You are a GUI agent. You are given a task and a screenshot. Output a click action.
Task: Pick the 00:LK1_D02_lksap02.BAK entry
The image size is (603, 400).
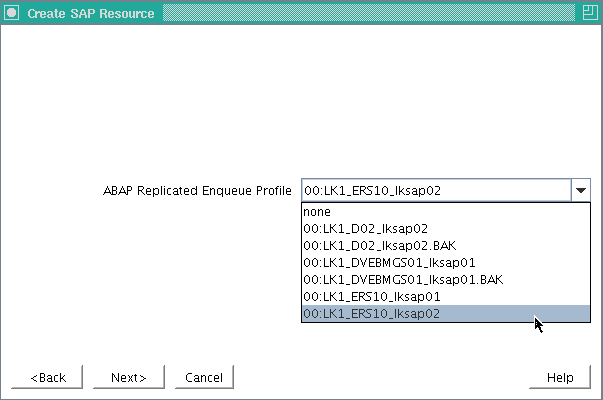tap(446, 245)
